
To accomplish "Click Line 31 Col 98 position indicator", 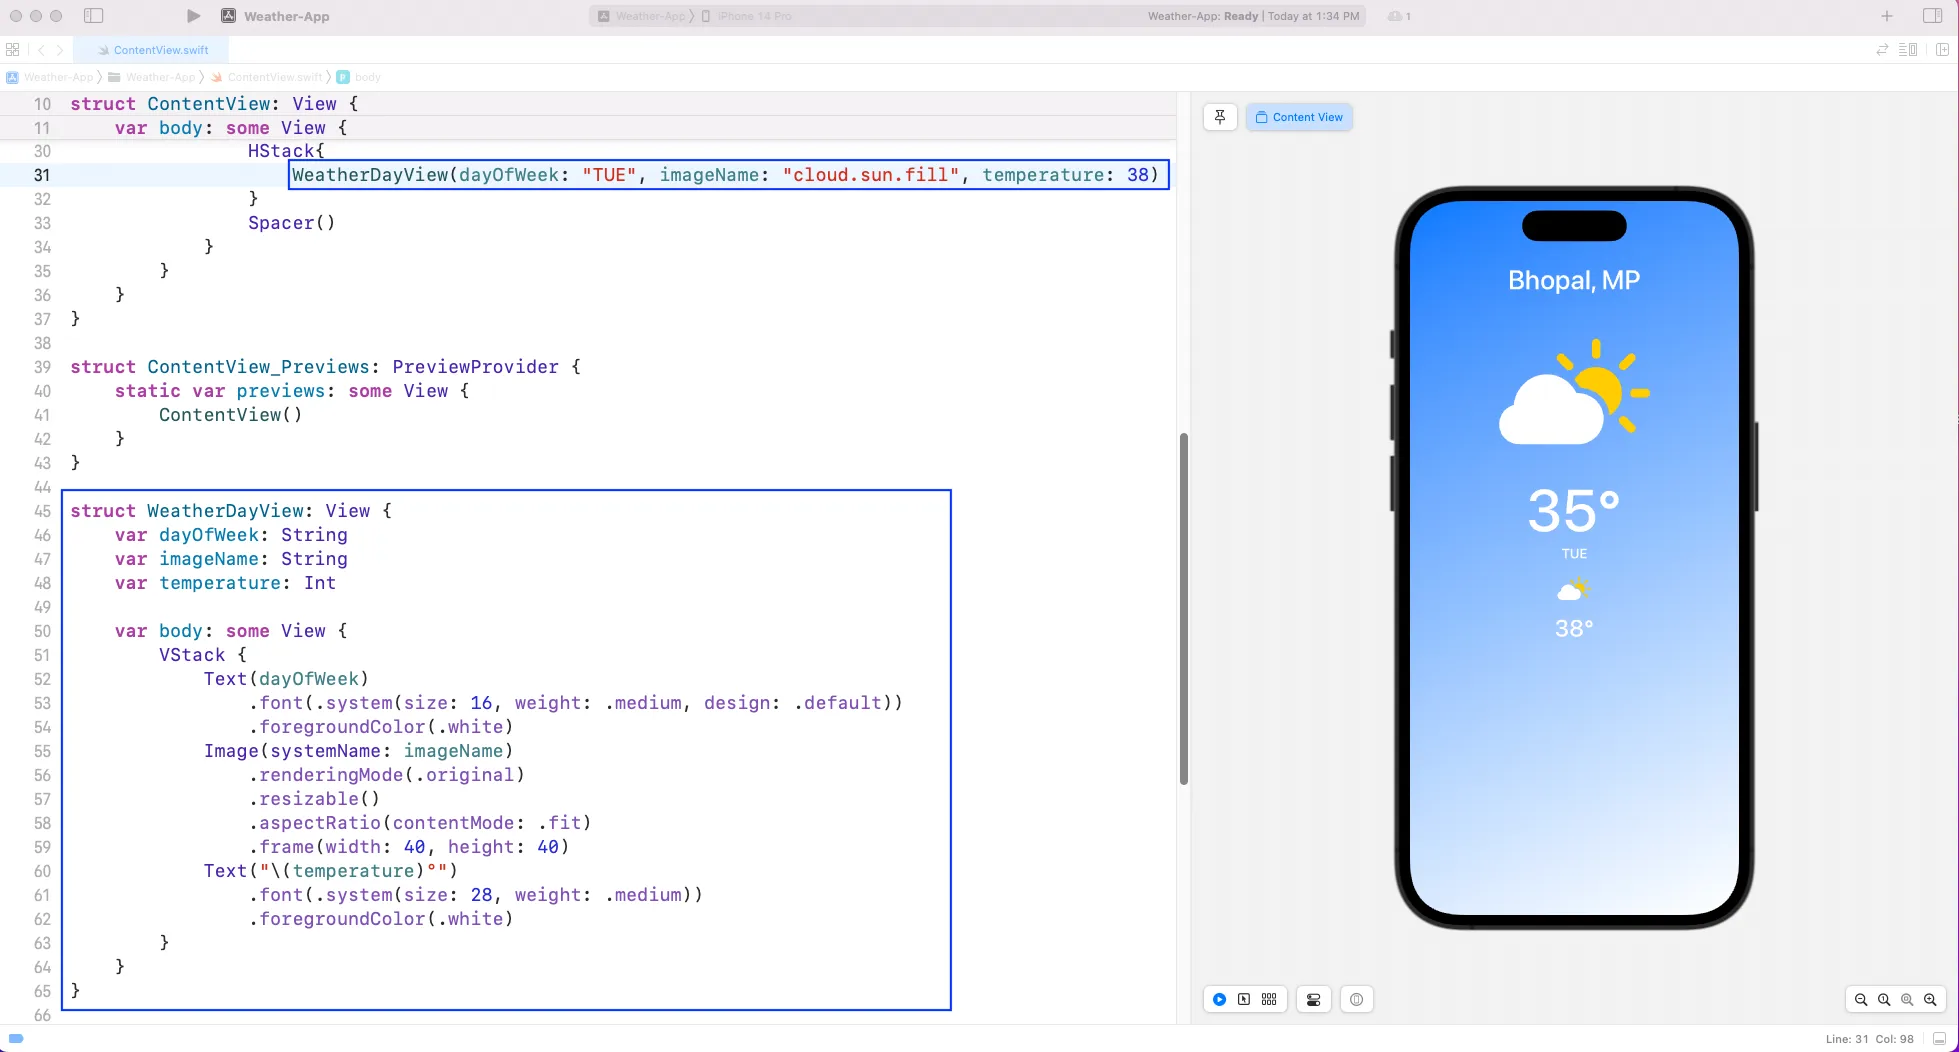I will coord(1869,1039).
